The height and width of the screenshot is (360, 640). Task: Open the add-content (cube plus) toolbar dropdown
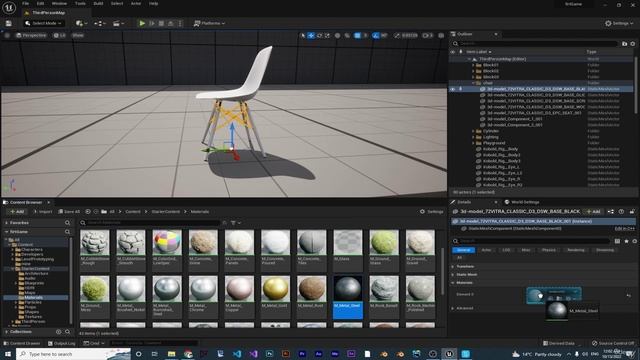tap(82, 23)
